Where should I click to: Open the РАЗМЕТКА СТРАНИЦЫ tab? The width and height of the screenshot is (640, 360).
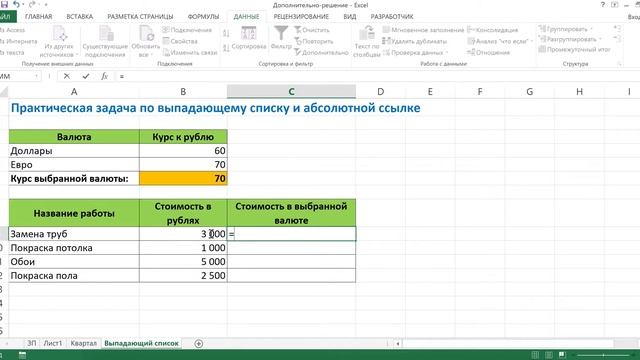coord(140,16)
